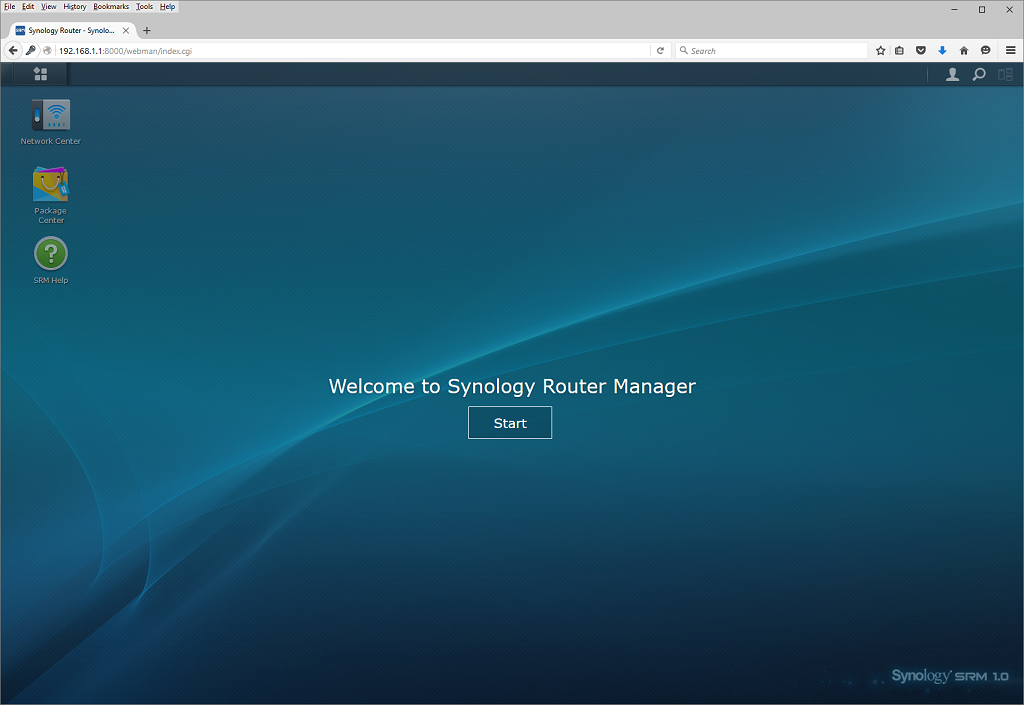Open the SRM main menu icon
The height and width of the screenshot is (705, 1024).
(x=40, y=74)
